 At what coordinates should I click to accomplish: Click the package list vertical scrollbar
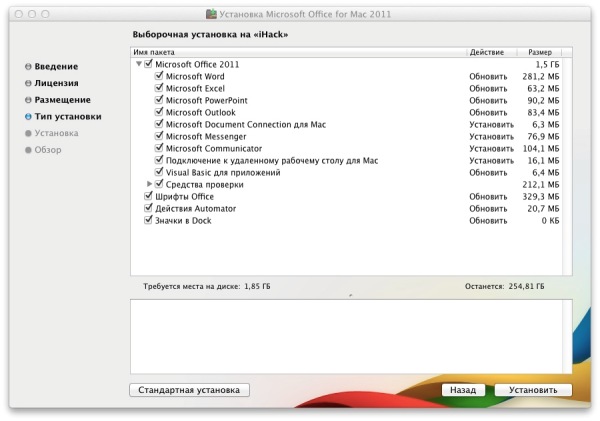[x=567, y=166]
